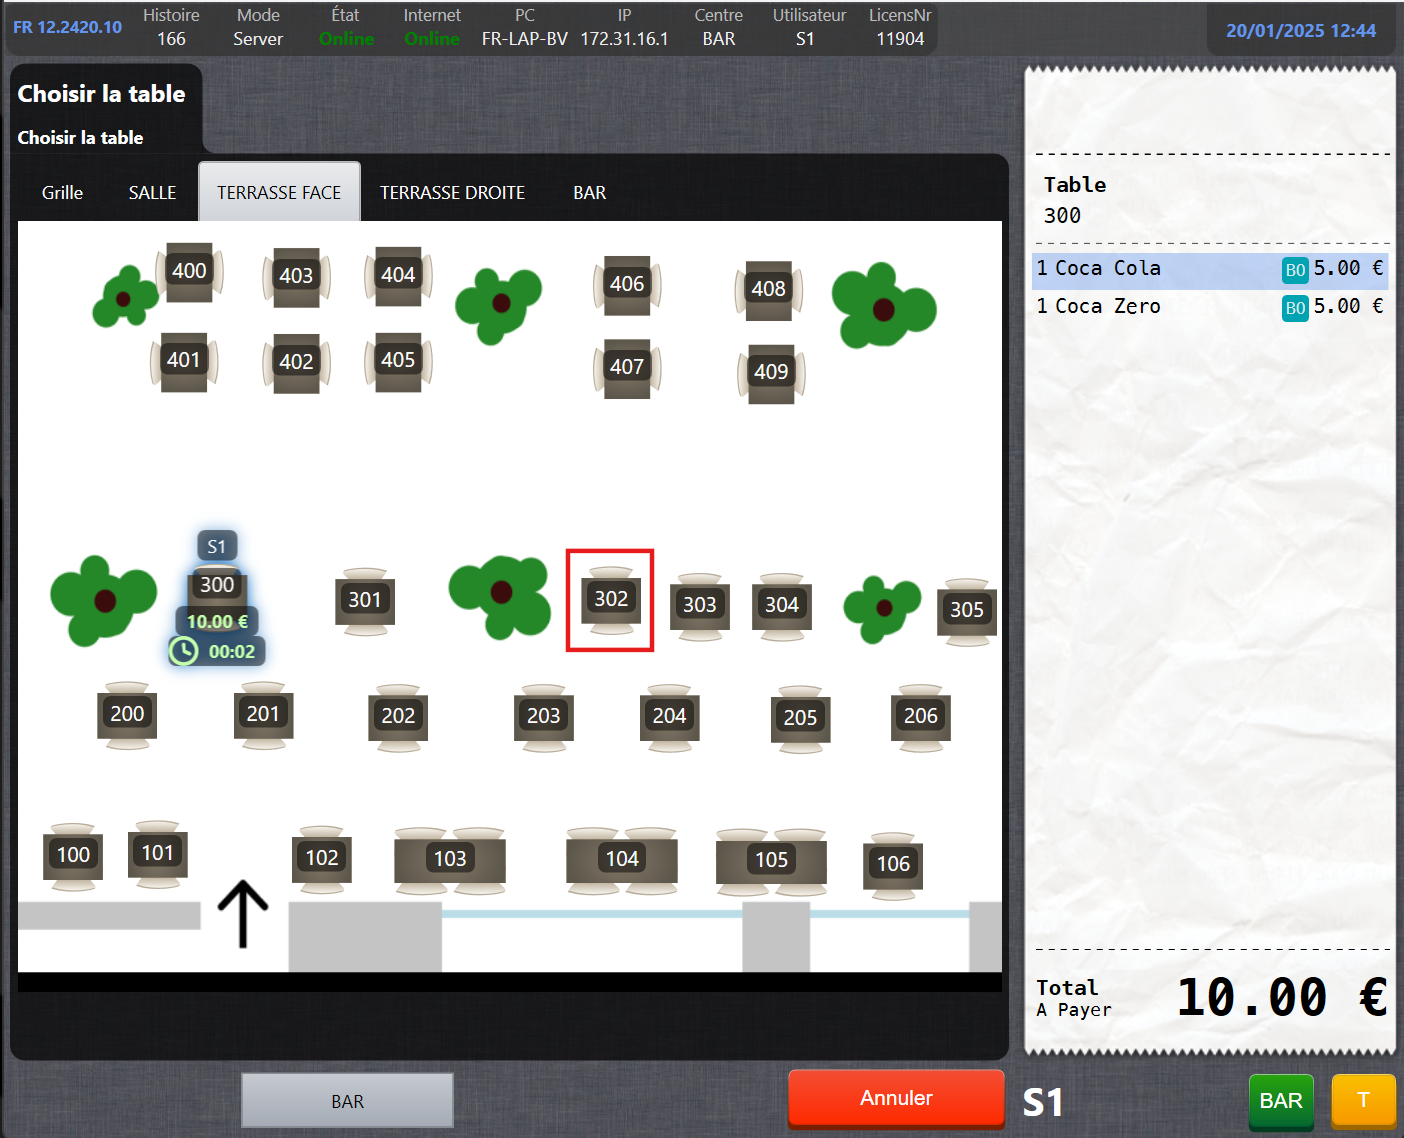Viewport: 1404px width, 1138px height.
Task: Open the TERRASSE DROITE tab
Action: (452, 193)
